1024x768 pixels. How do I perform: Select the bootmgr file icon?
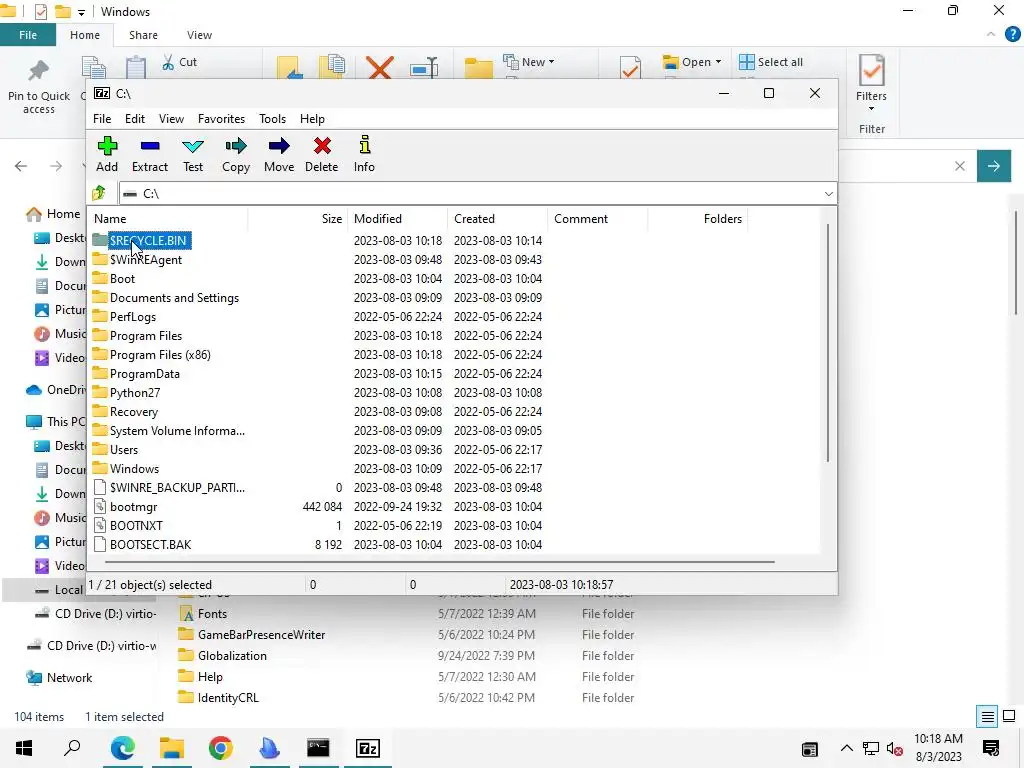click(x=99, y=506)
